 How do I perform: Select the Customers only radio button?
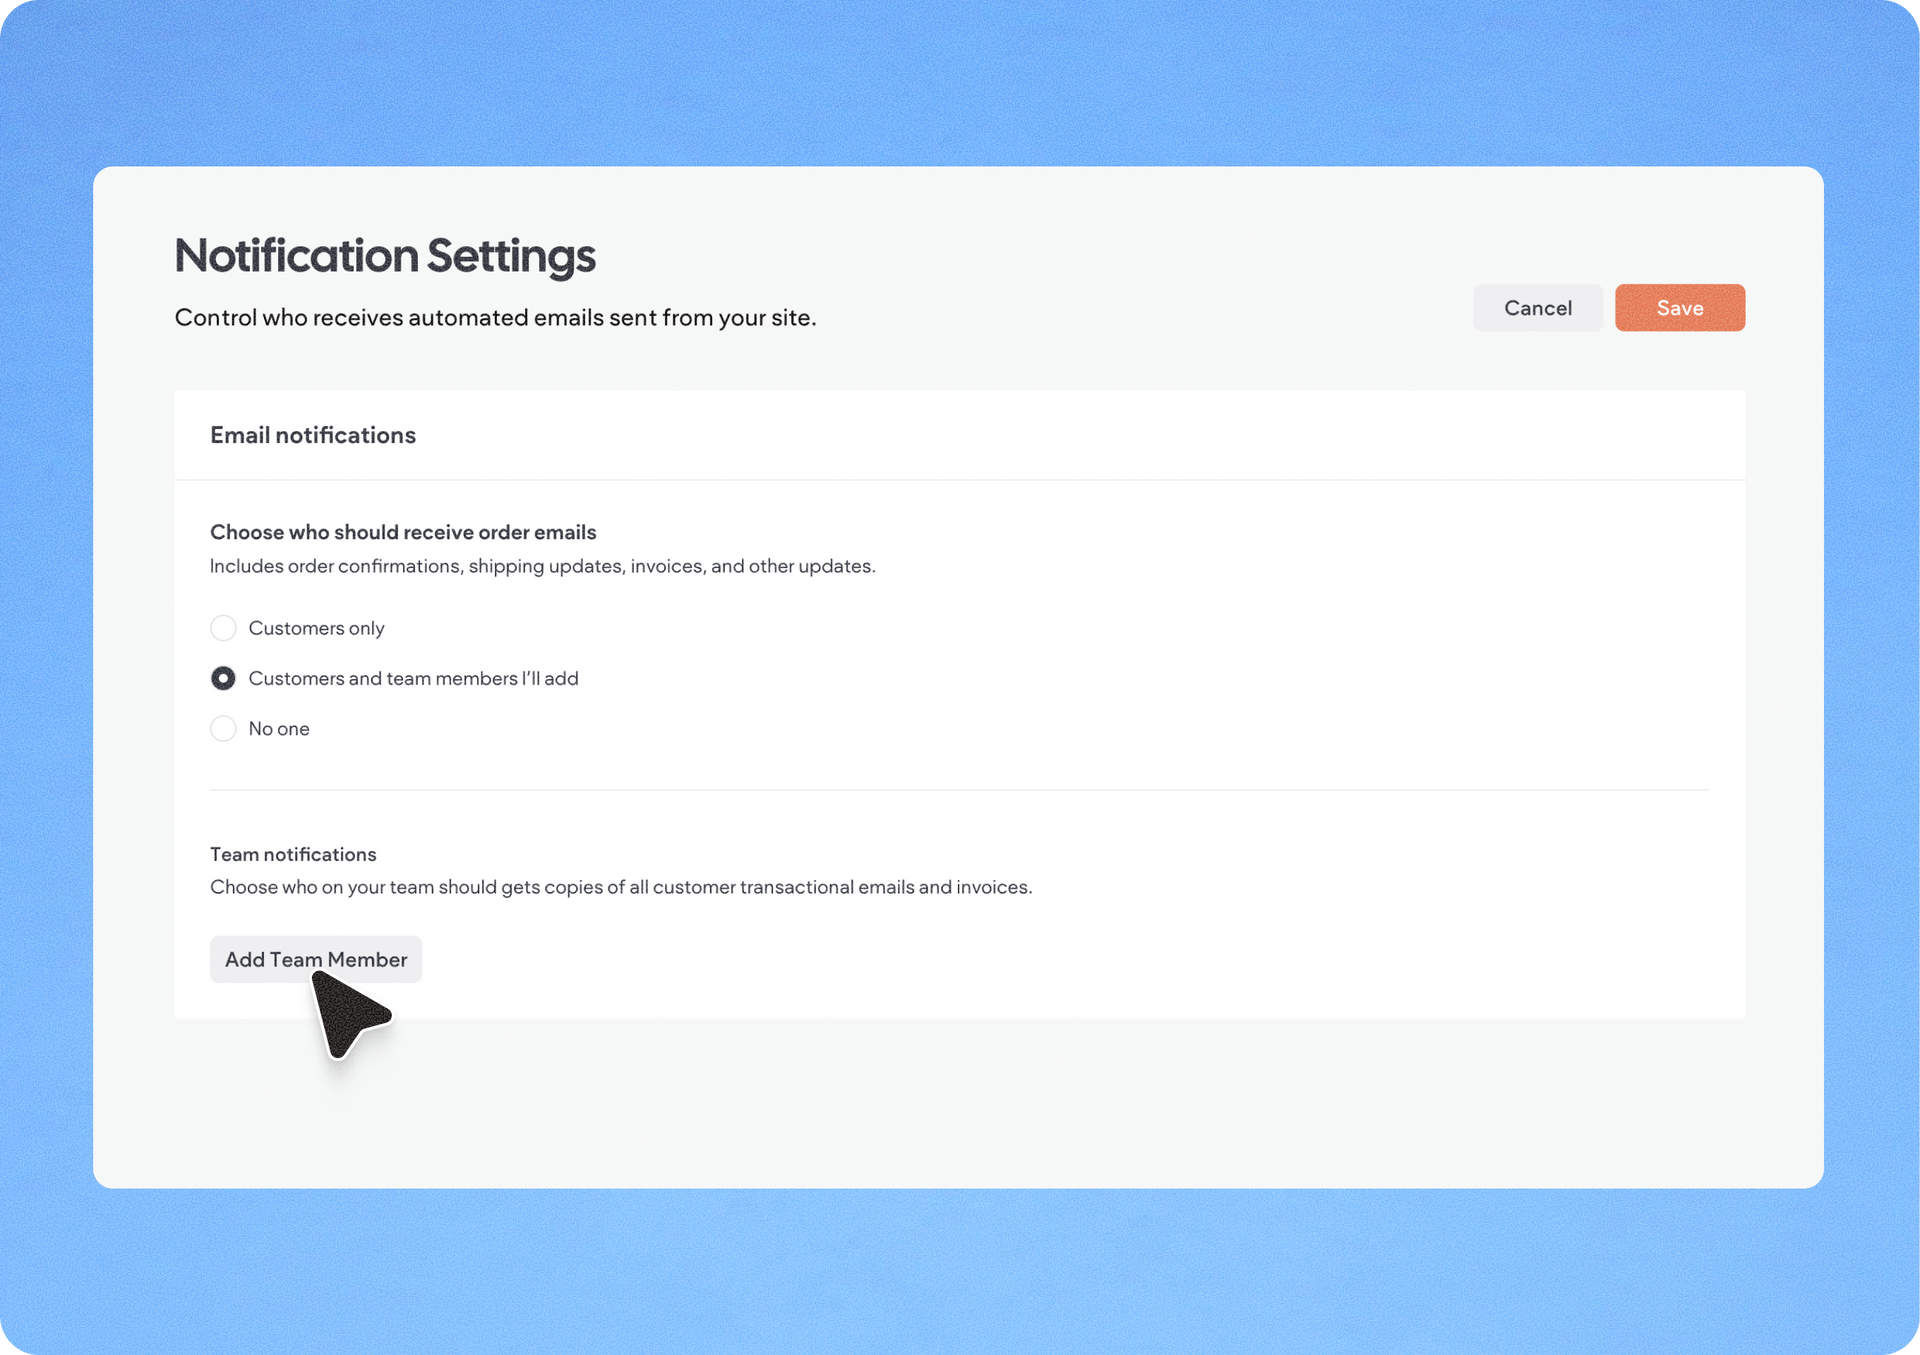pos(223,628)
